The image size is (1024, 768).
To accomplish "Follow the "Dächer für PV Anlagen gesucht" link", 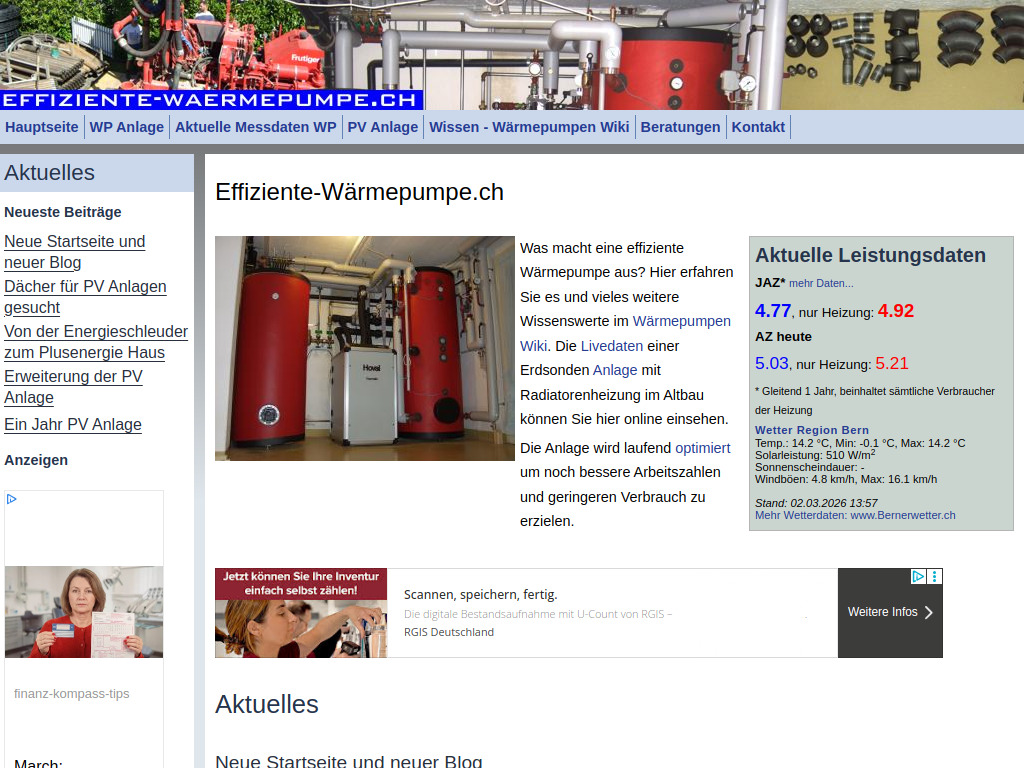I will [x=85, y=297].
